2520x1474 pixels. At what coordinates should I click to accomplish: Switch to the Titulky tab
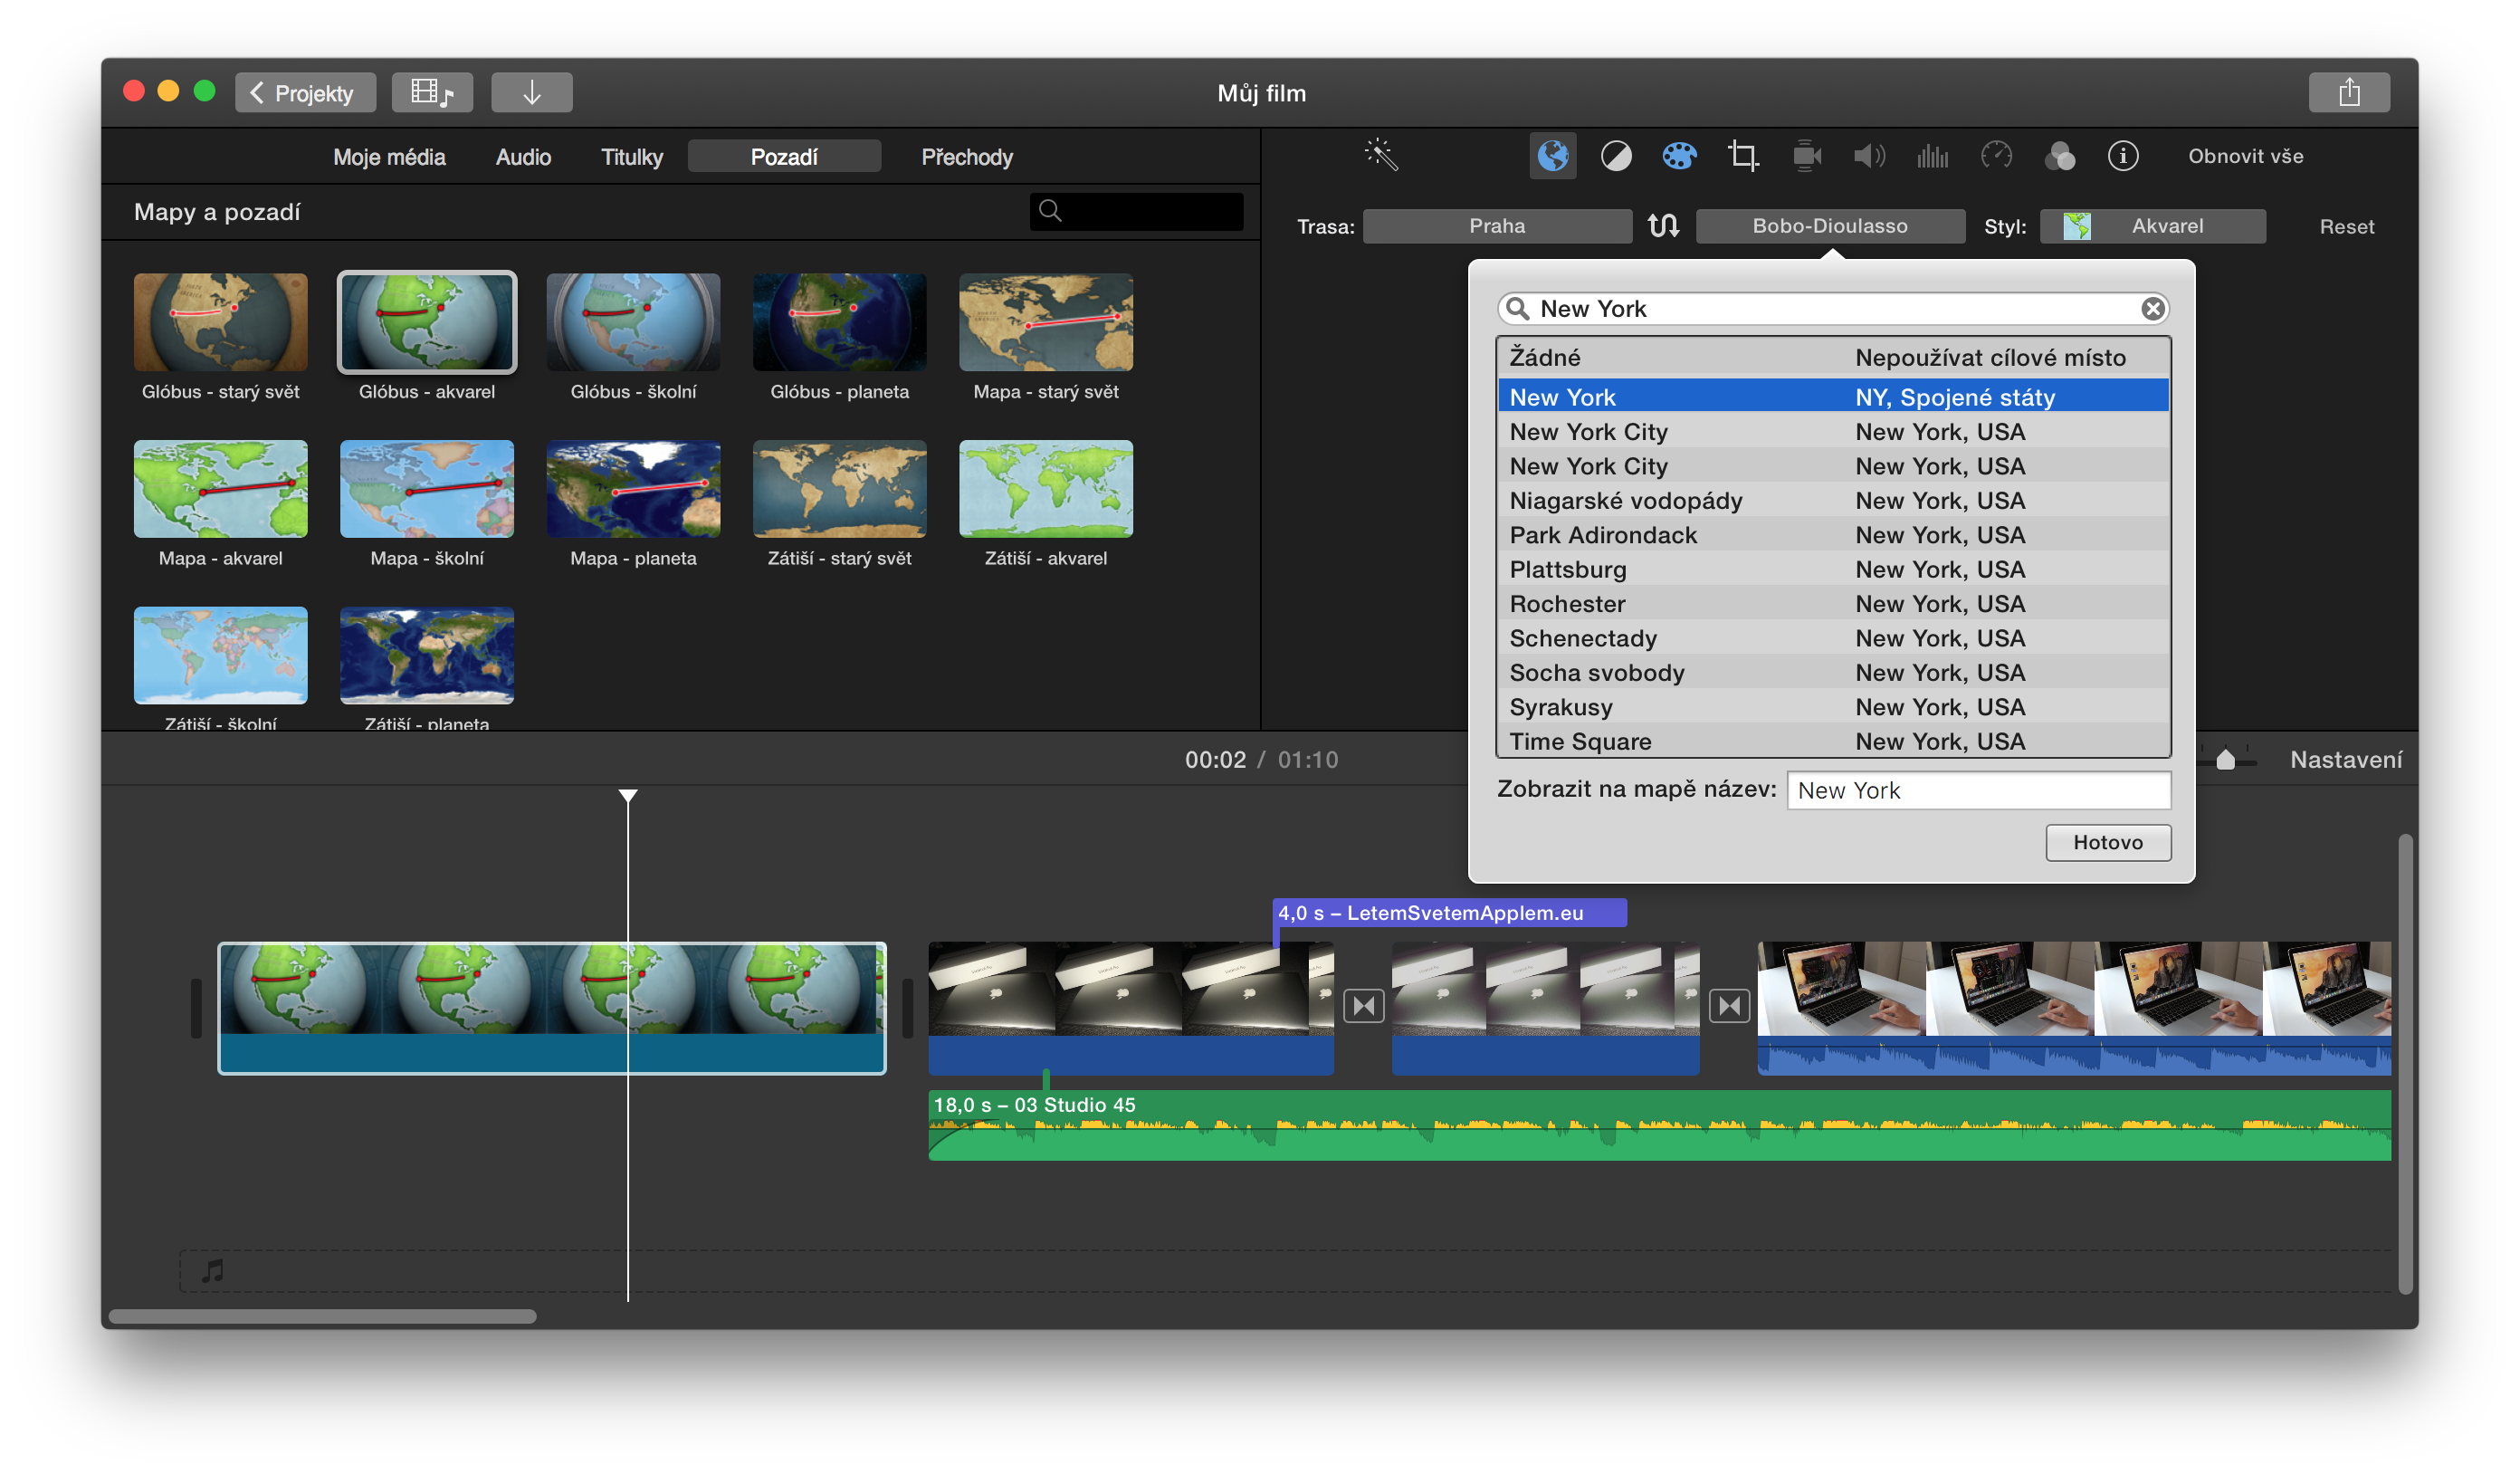[631, 157]
